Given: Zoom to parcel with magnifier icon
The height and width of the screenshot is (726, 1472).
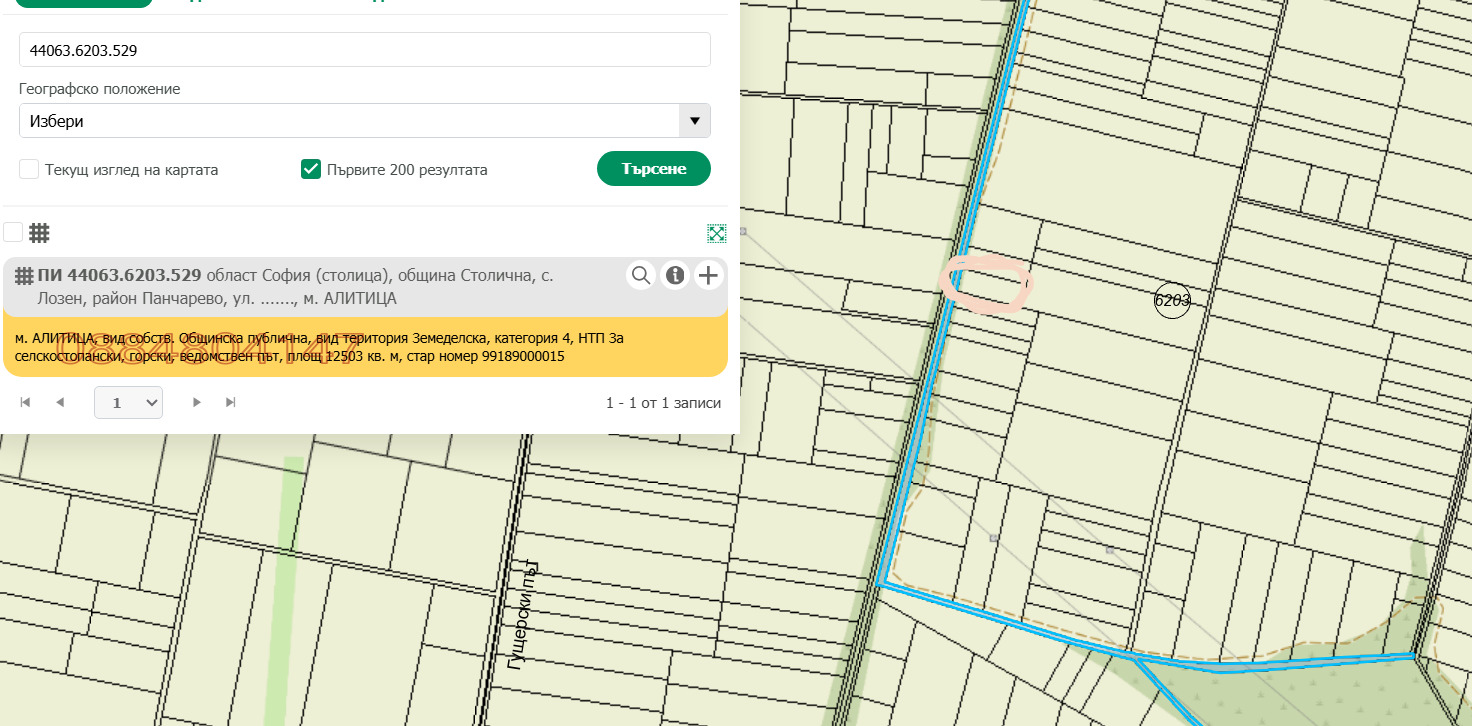Looking at the screenshot, I should tap(641, 275).
